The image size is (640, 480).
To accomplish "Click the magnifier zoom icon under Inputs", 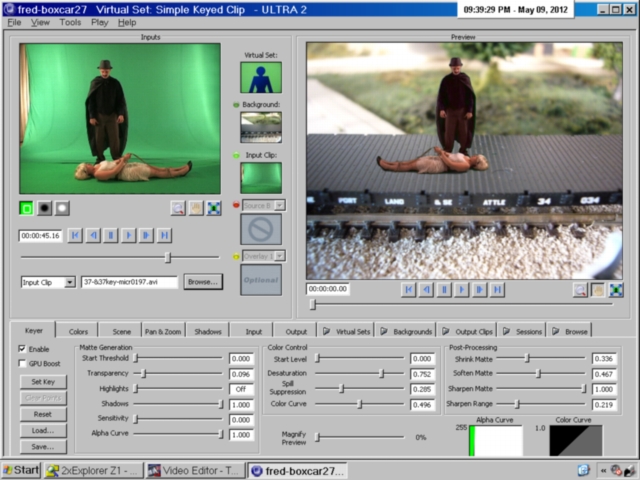I will point(178,208).
